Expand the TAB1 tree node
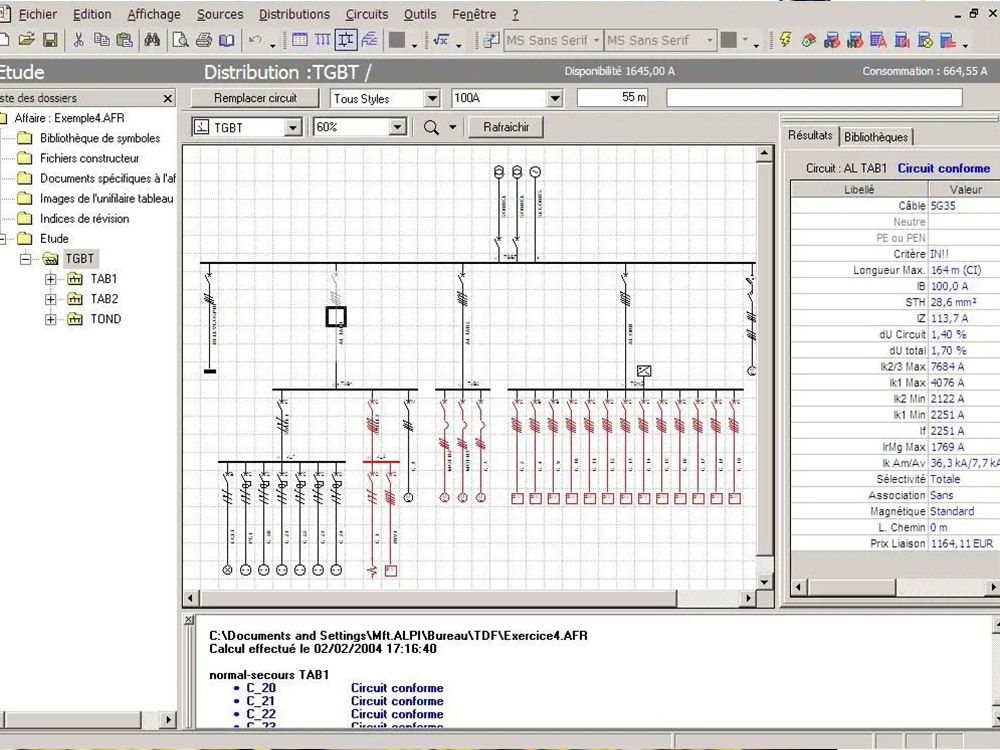 (x=50, y=279)
